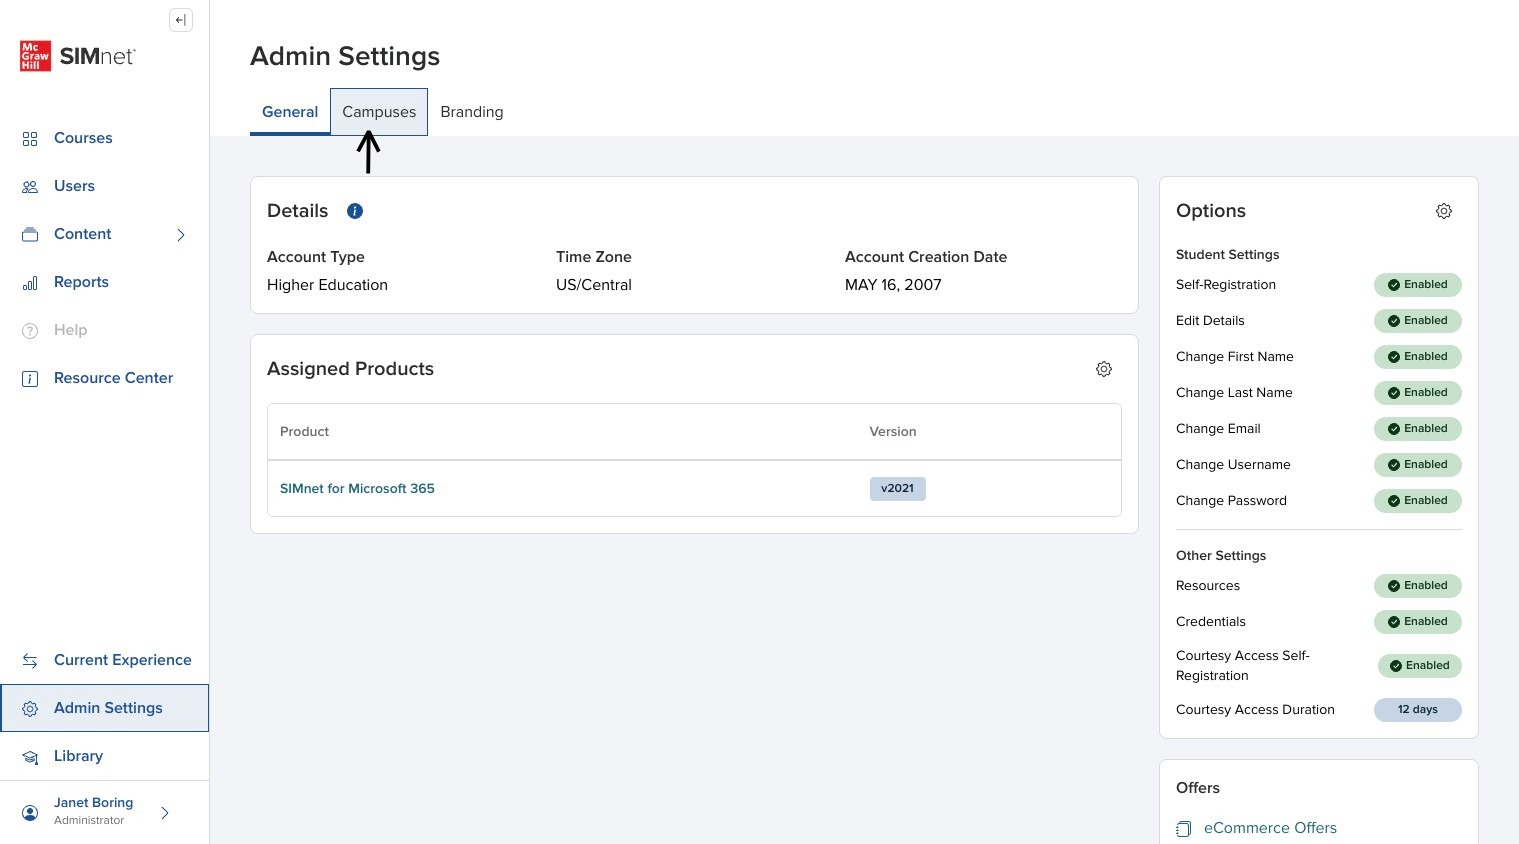Click the Change Email Enabled badge
1519x844 pixels.
coord(1418,429)
